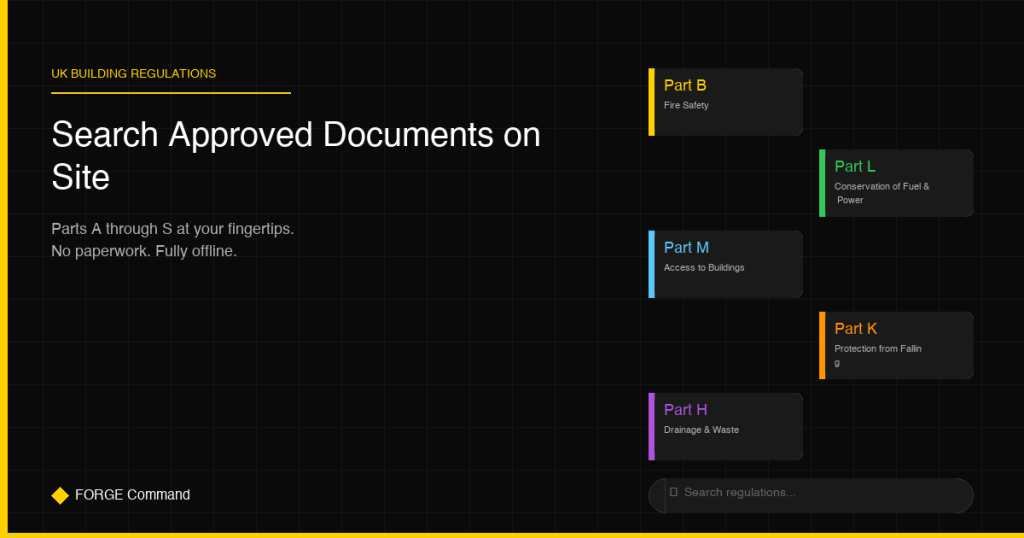The height and width of the screenshot is (538, 1024).
Task: Click the 'UK BUILDING REGULATIONS' label
Action: click(134, 74)
